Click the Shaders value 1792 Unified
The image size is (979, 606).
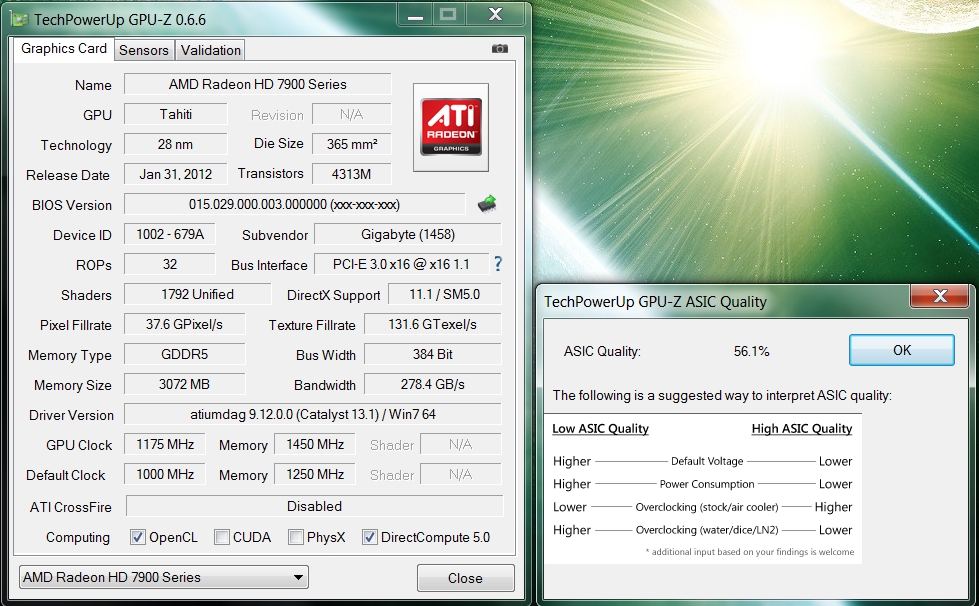point(197,294)
